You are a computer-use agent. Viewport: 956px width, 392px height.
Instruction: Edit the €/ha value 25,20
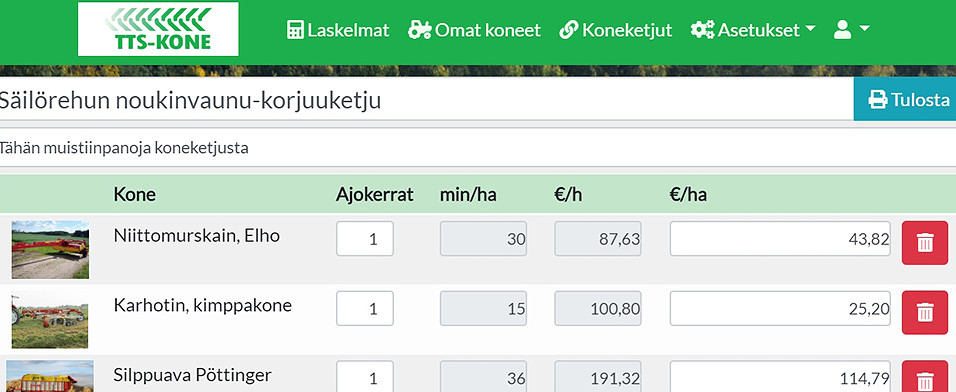[x=780, y=308]
